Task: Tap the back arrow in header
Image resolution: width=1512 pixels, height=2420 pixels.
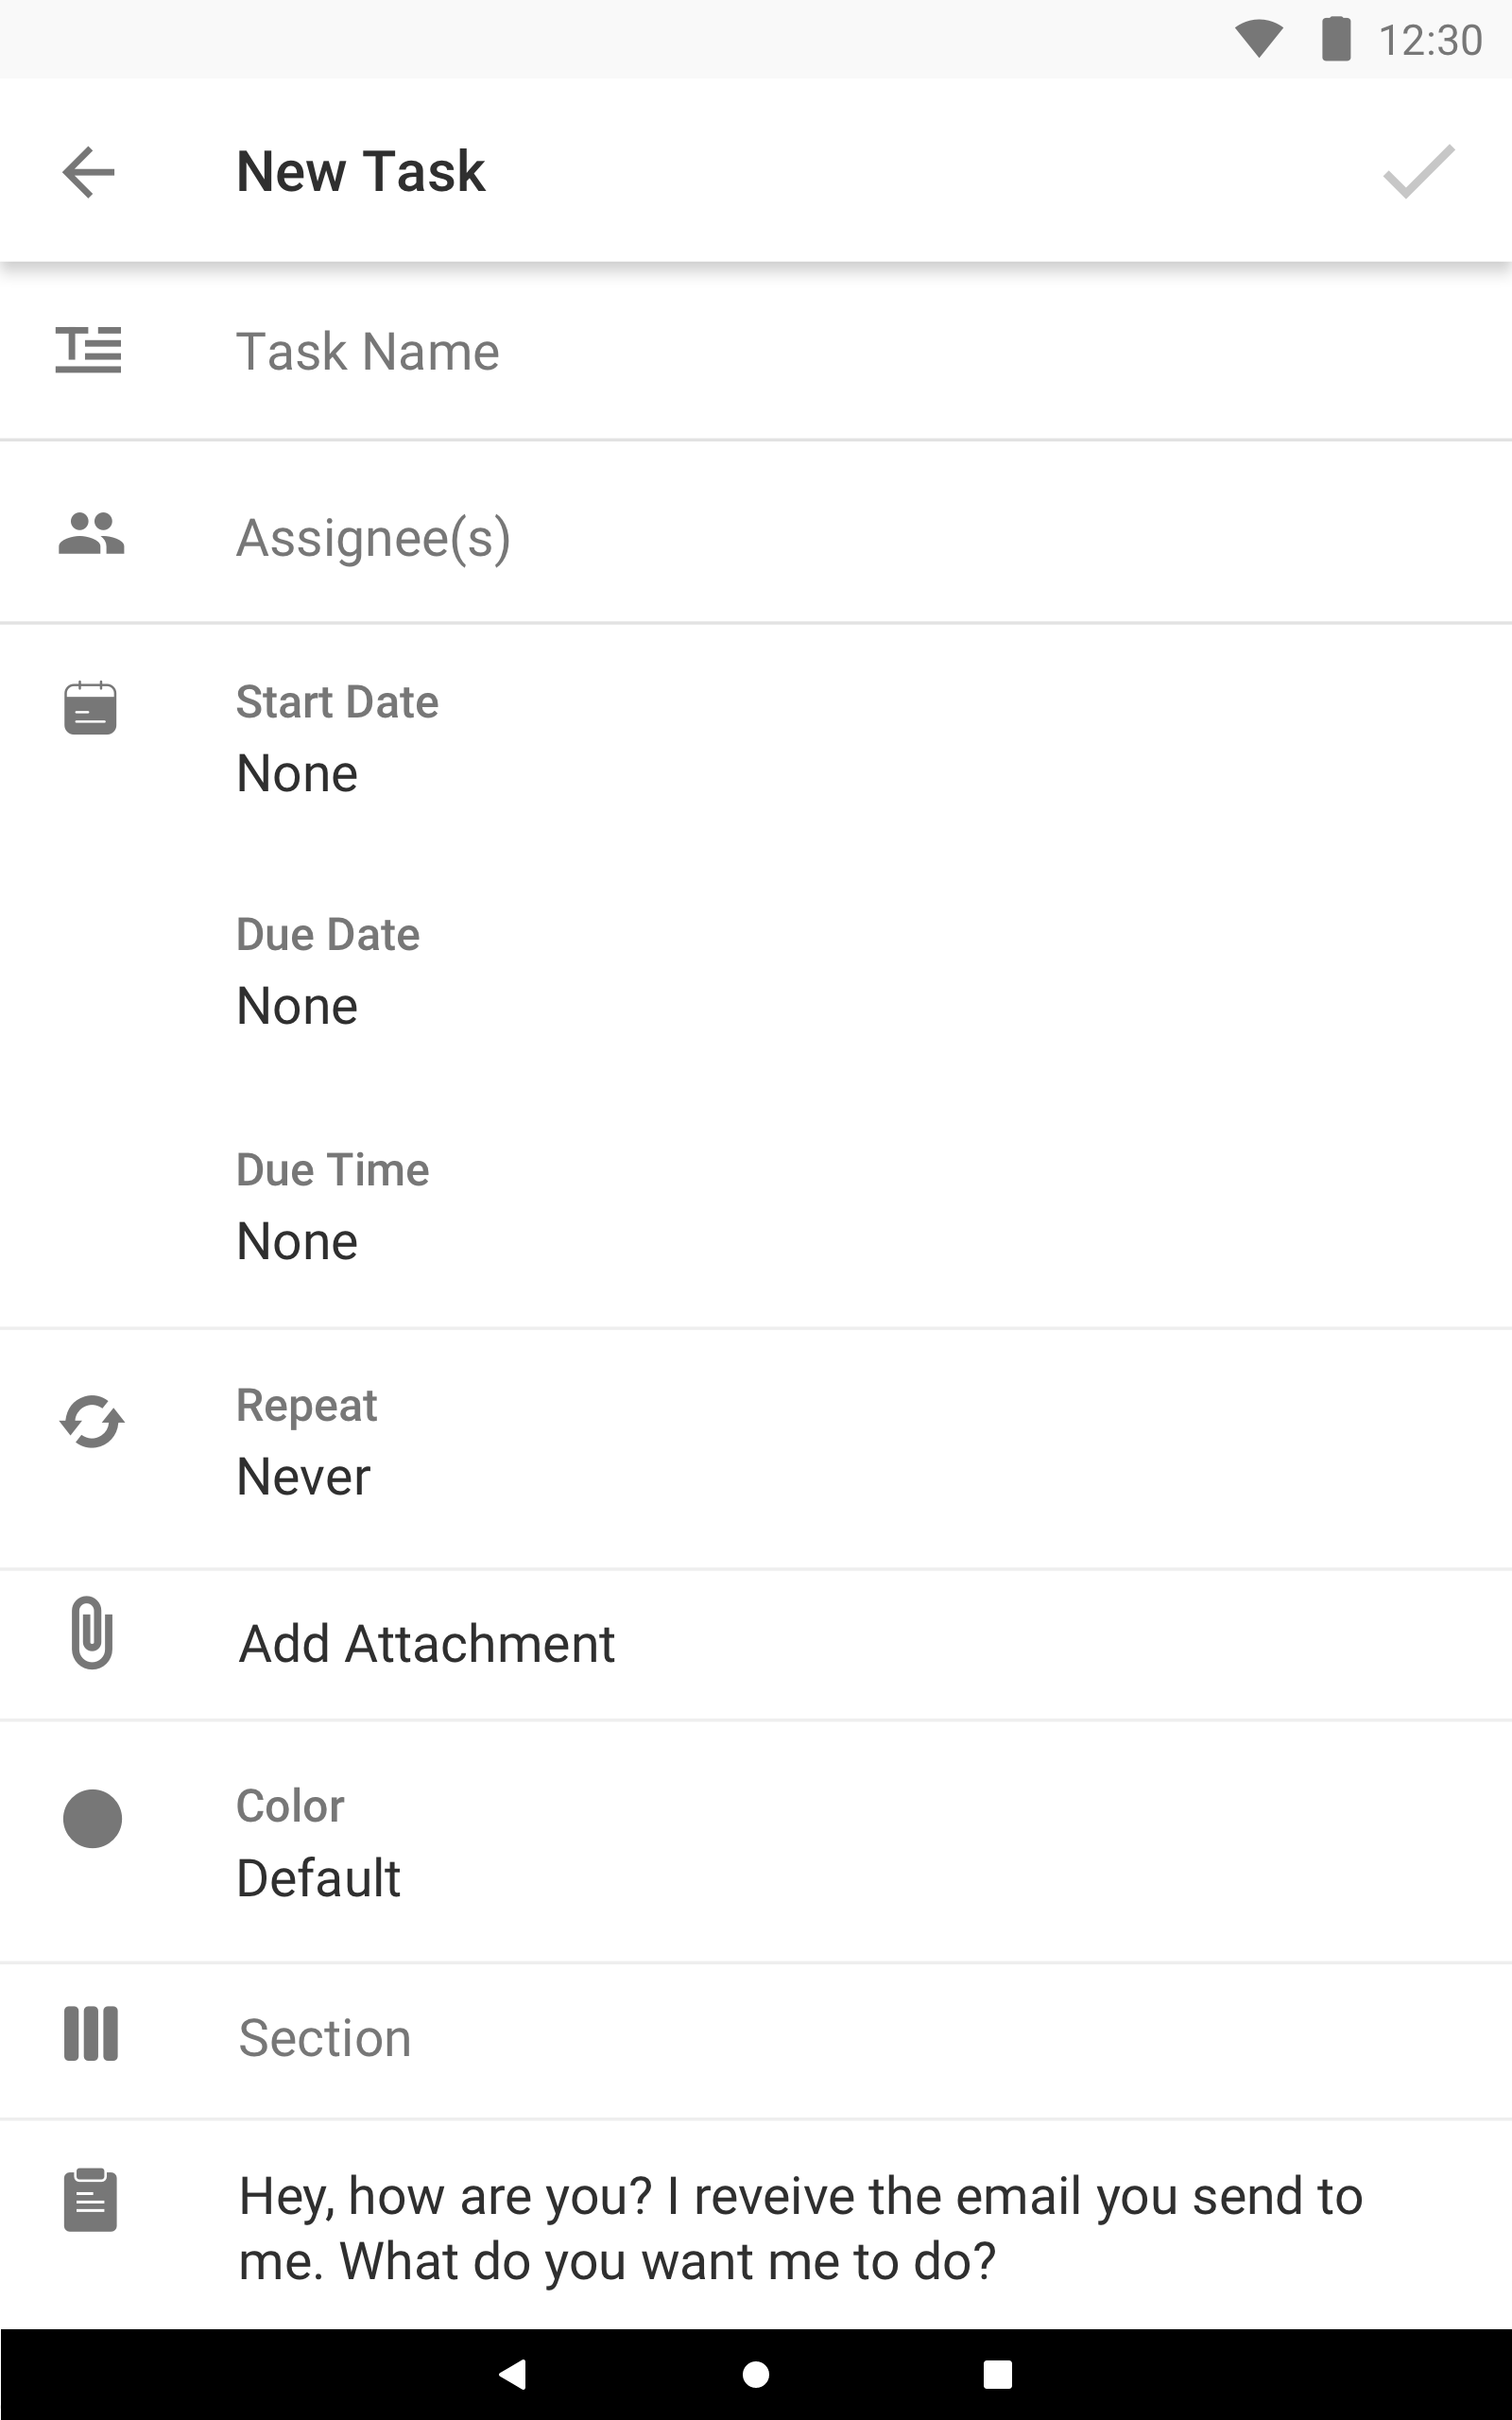Action: [89, 172]
